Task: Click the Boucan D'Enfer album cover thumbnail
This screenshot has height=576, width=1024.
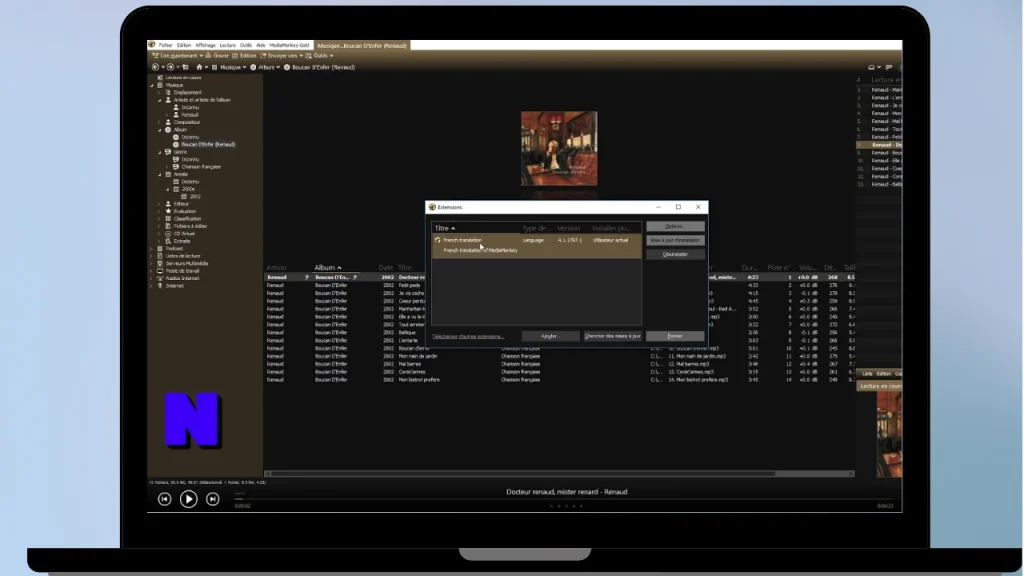Action: click(x=559, y=148)
